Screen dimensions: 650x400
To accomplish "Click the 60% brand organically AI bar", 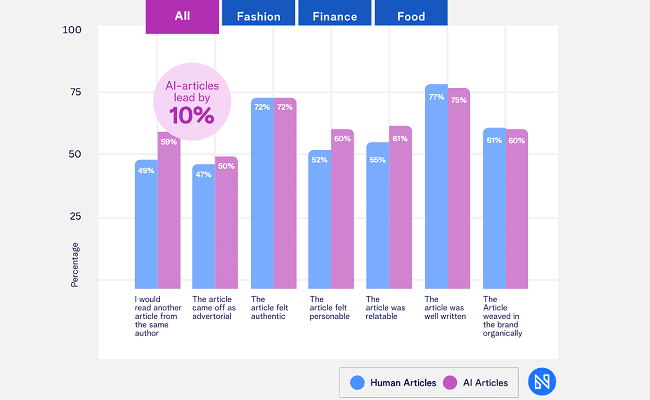I will 516,209.
